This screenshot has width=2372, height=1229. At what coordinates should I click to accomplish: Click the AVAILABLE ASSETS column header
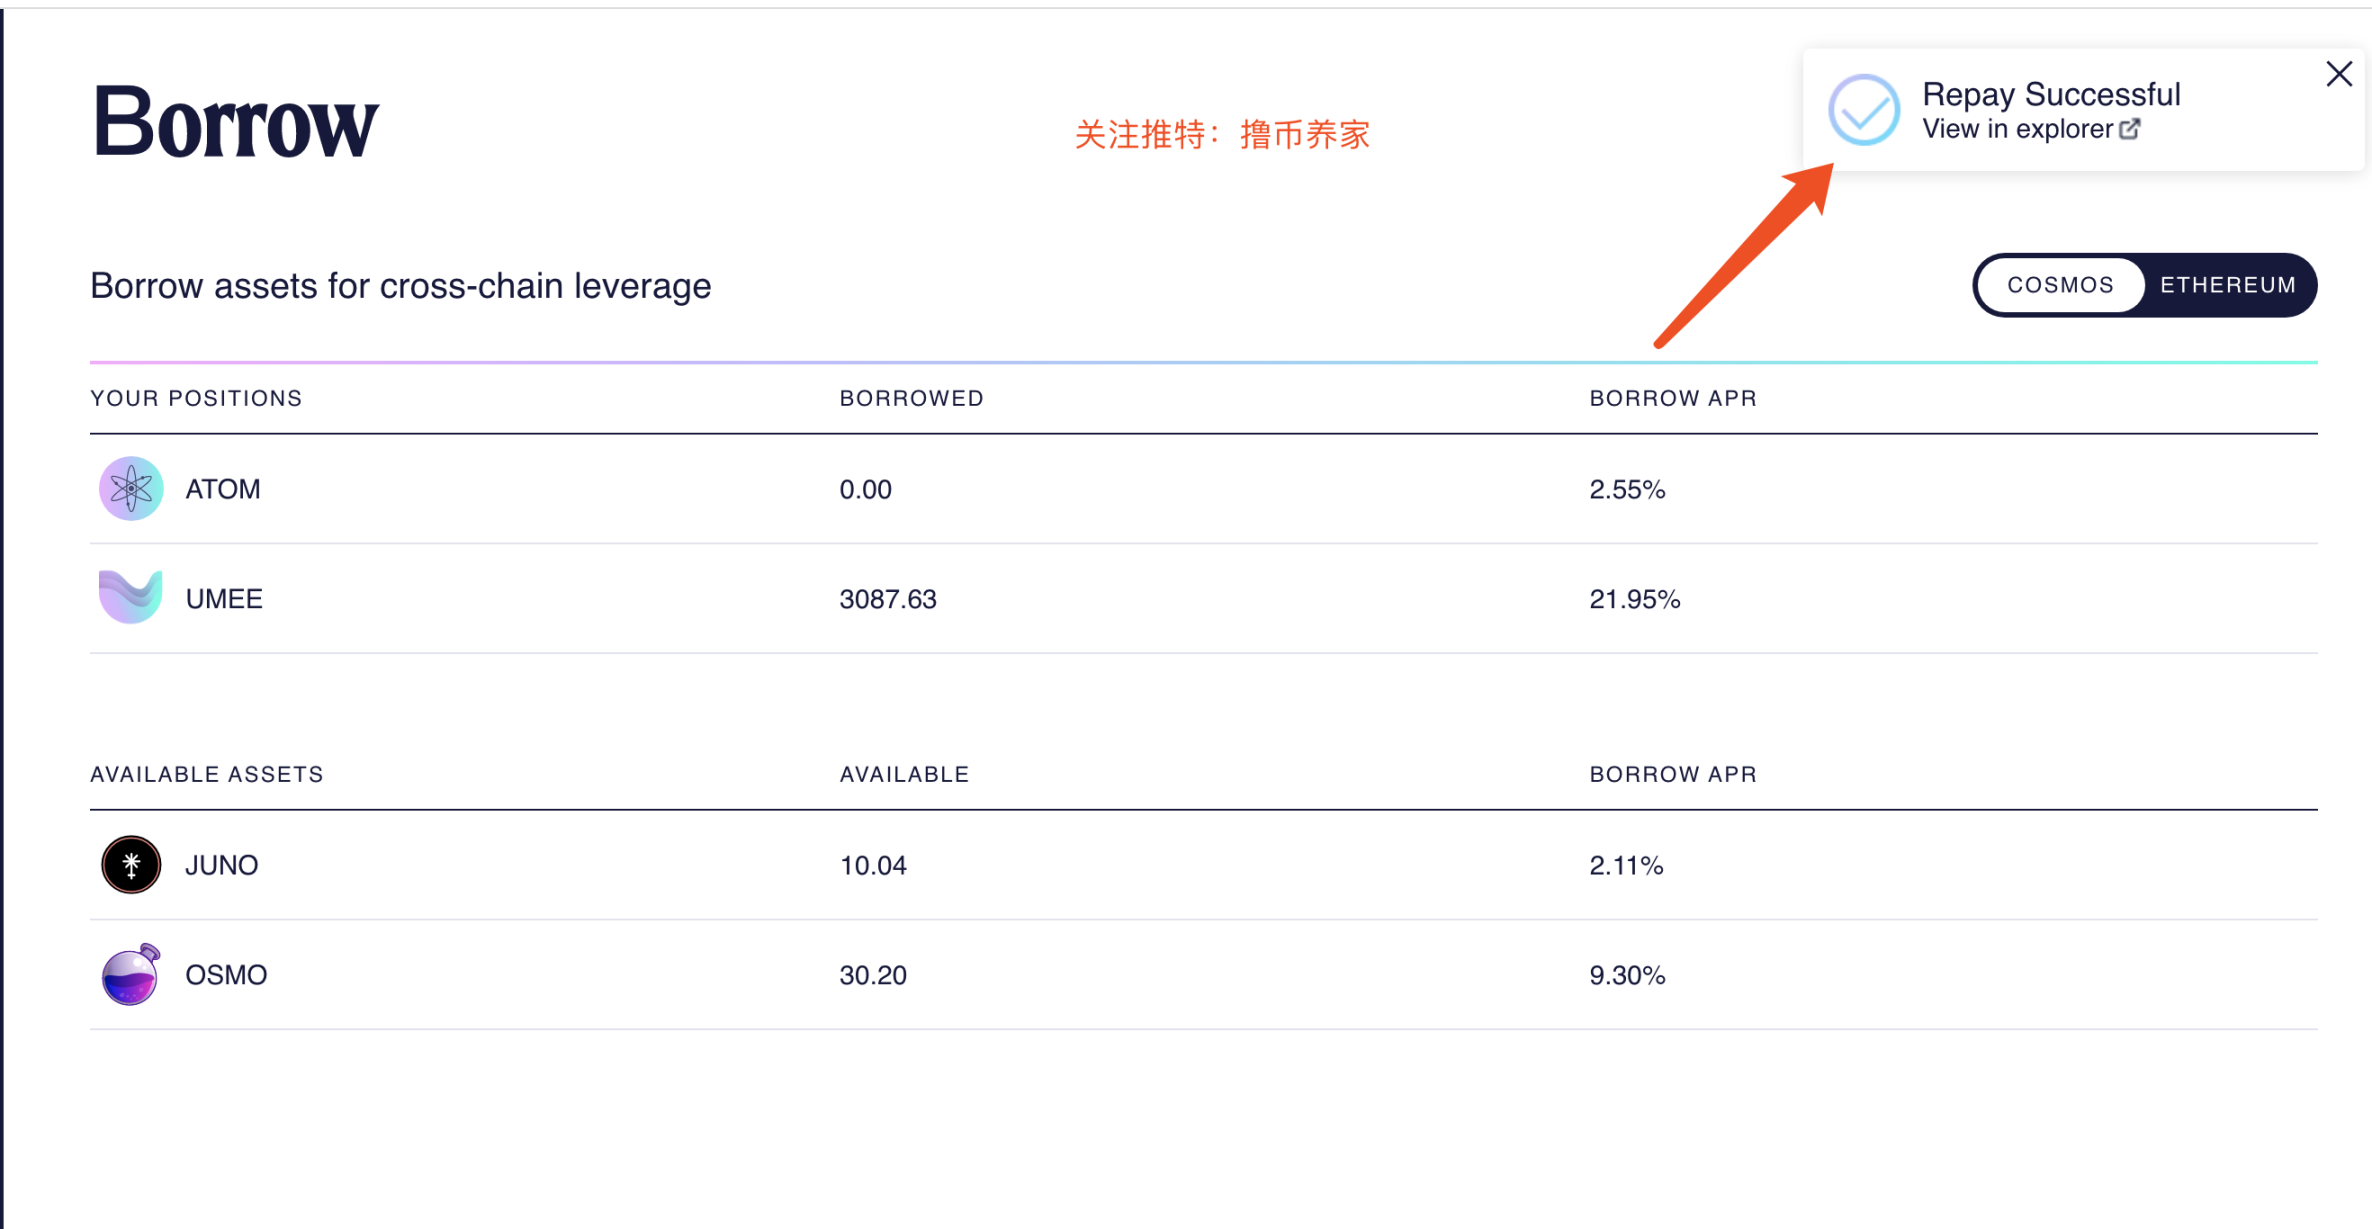[x=207, y=774]
